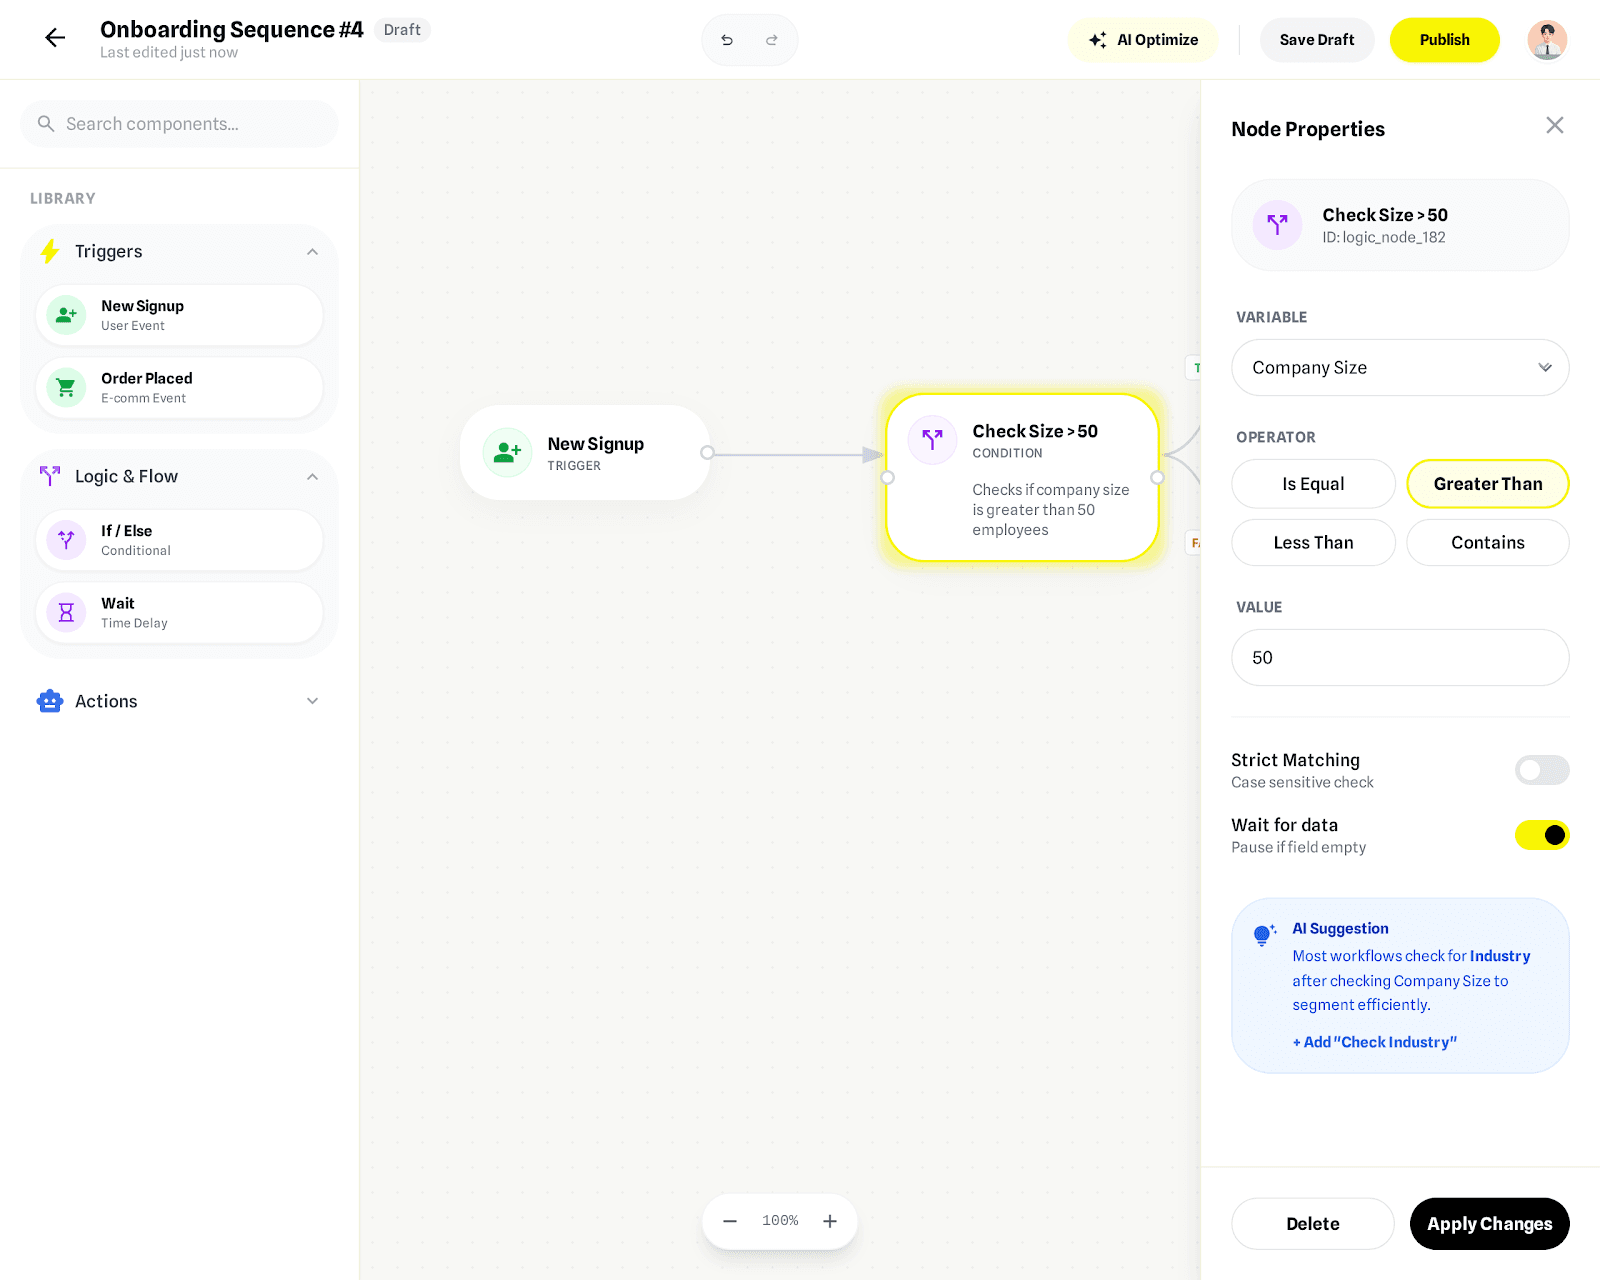This screenshot has width=1600, height=1280.
Task: Click the Triggers lightning bolt icon
Action: [x=48, y=251]
